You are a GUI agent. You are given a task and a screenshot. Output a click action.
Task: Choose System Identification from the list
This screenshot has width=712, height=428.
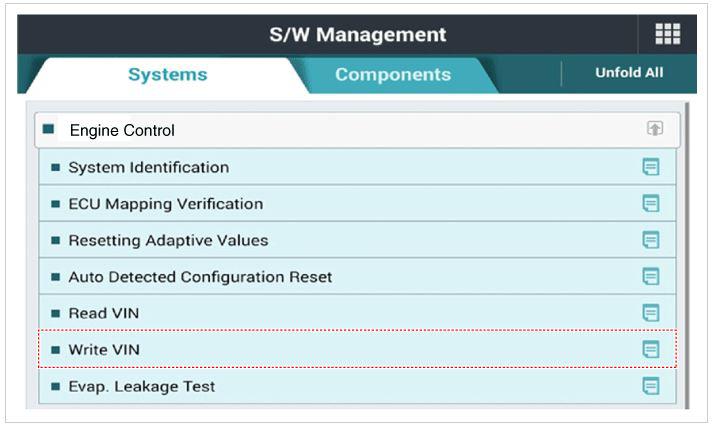tap(148, 167)
